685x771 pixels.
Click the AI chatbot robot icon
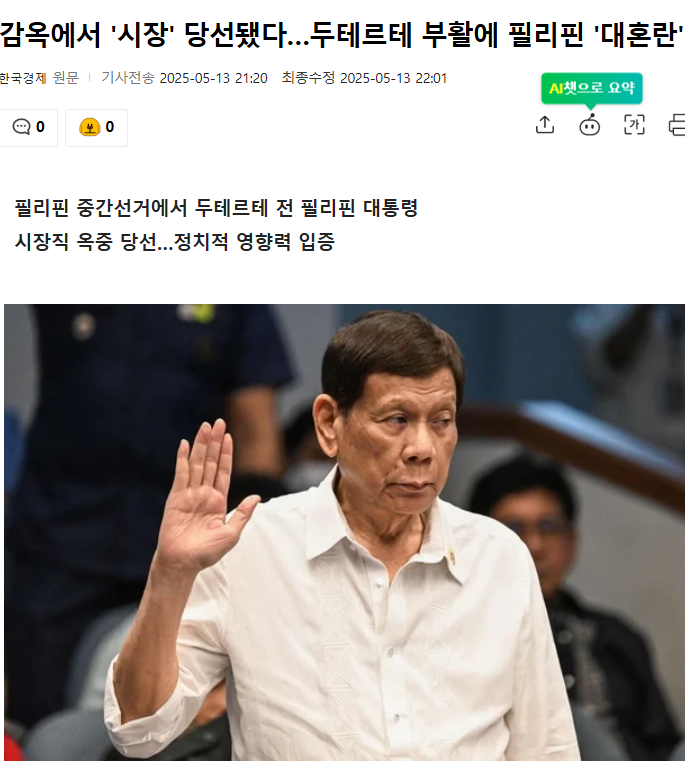tap(590, 125)
